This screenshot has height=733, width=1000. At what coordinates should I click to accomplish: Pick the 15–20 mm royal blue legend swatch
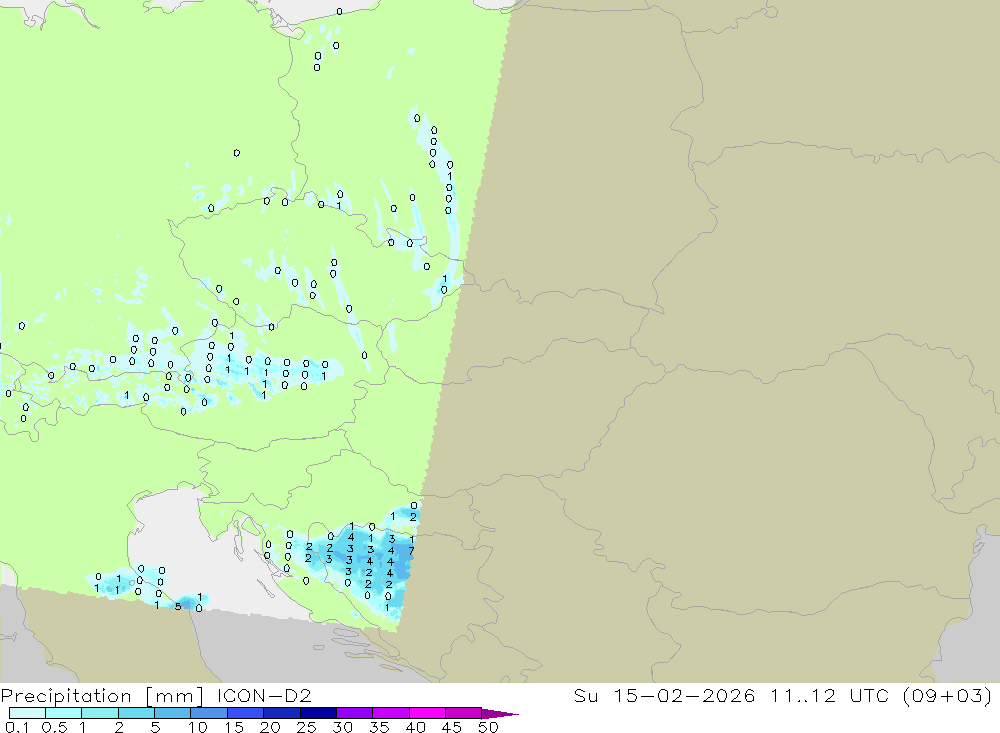245,713
